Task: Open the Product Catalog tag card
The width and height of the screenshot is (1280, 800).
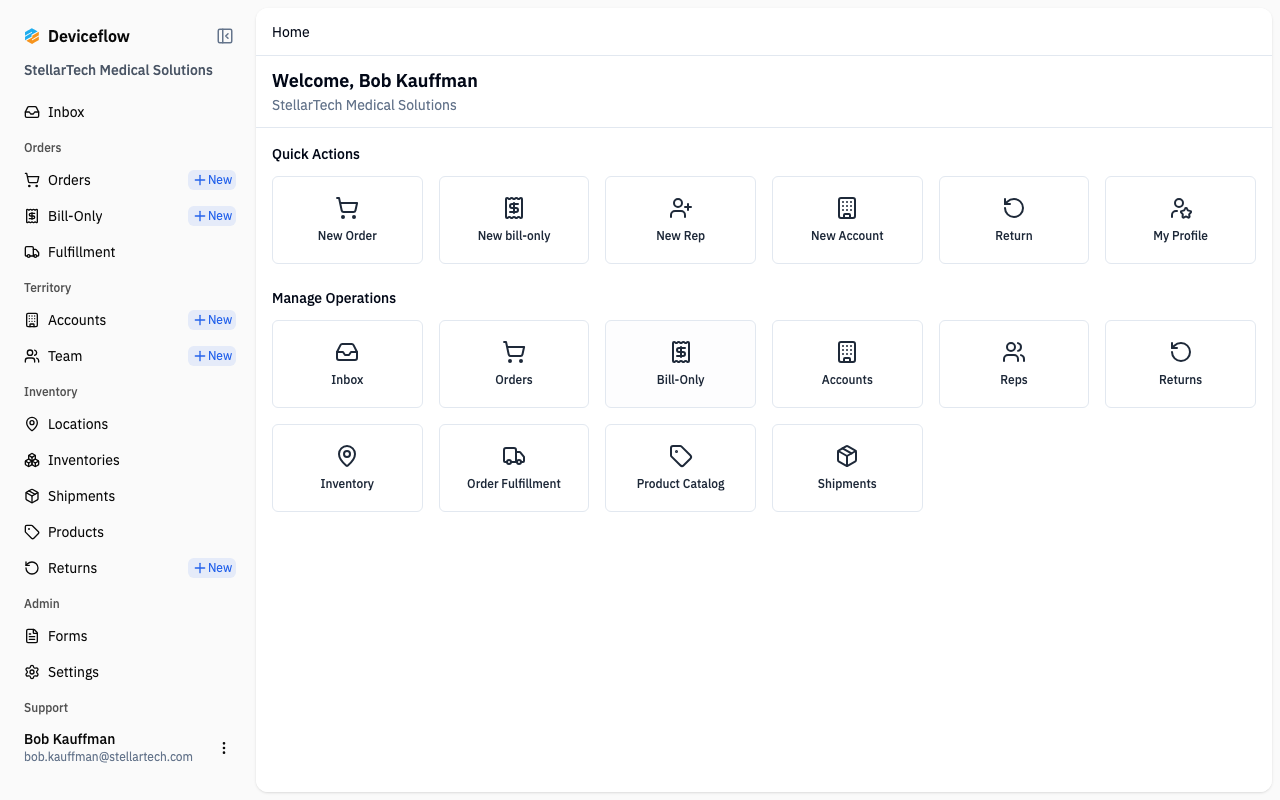Action: [680, 468]
